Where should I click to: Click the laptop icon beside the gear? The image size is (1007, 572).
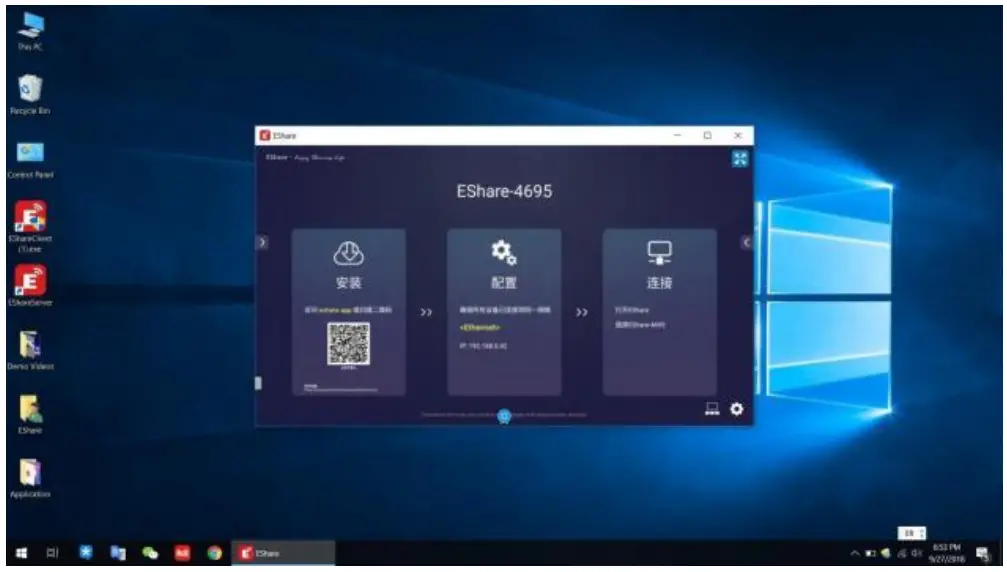[712, 409]
